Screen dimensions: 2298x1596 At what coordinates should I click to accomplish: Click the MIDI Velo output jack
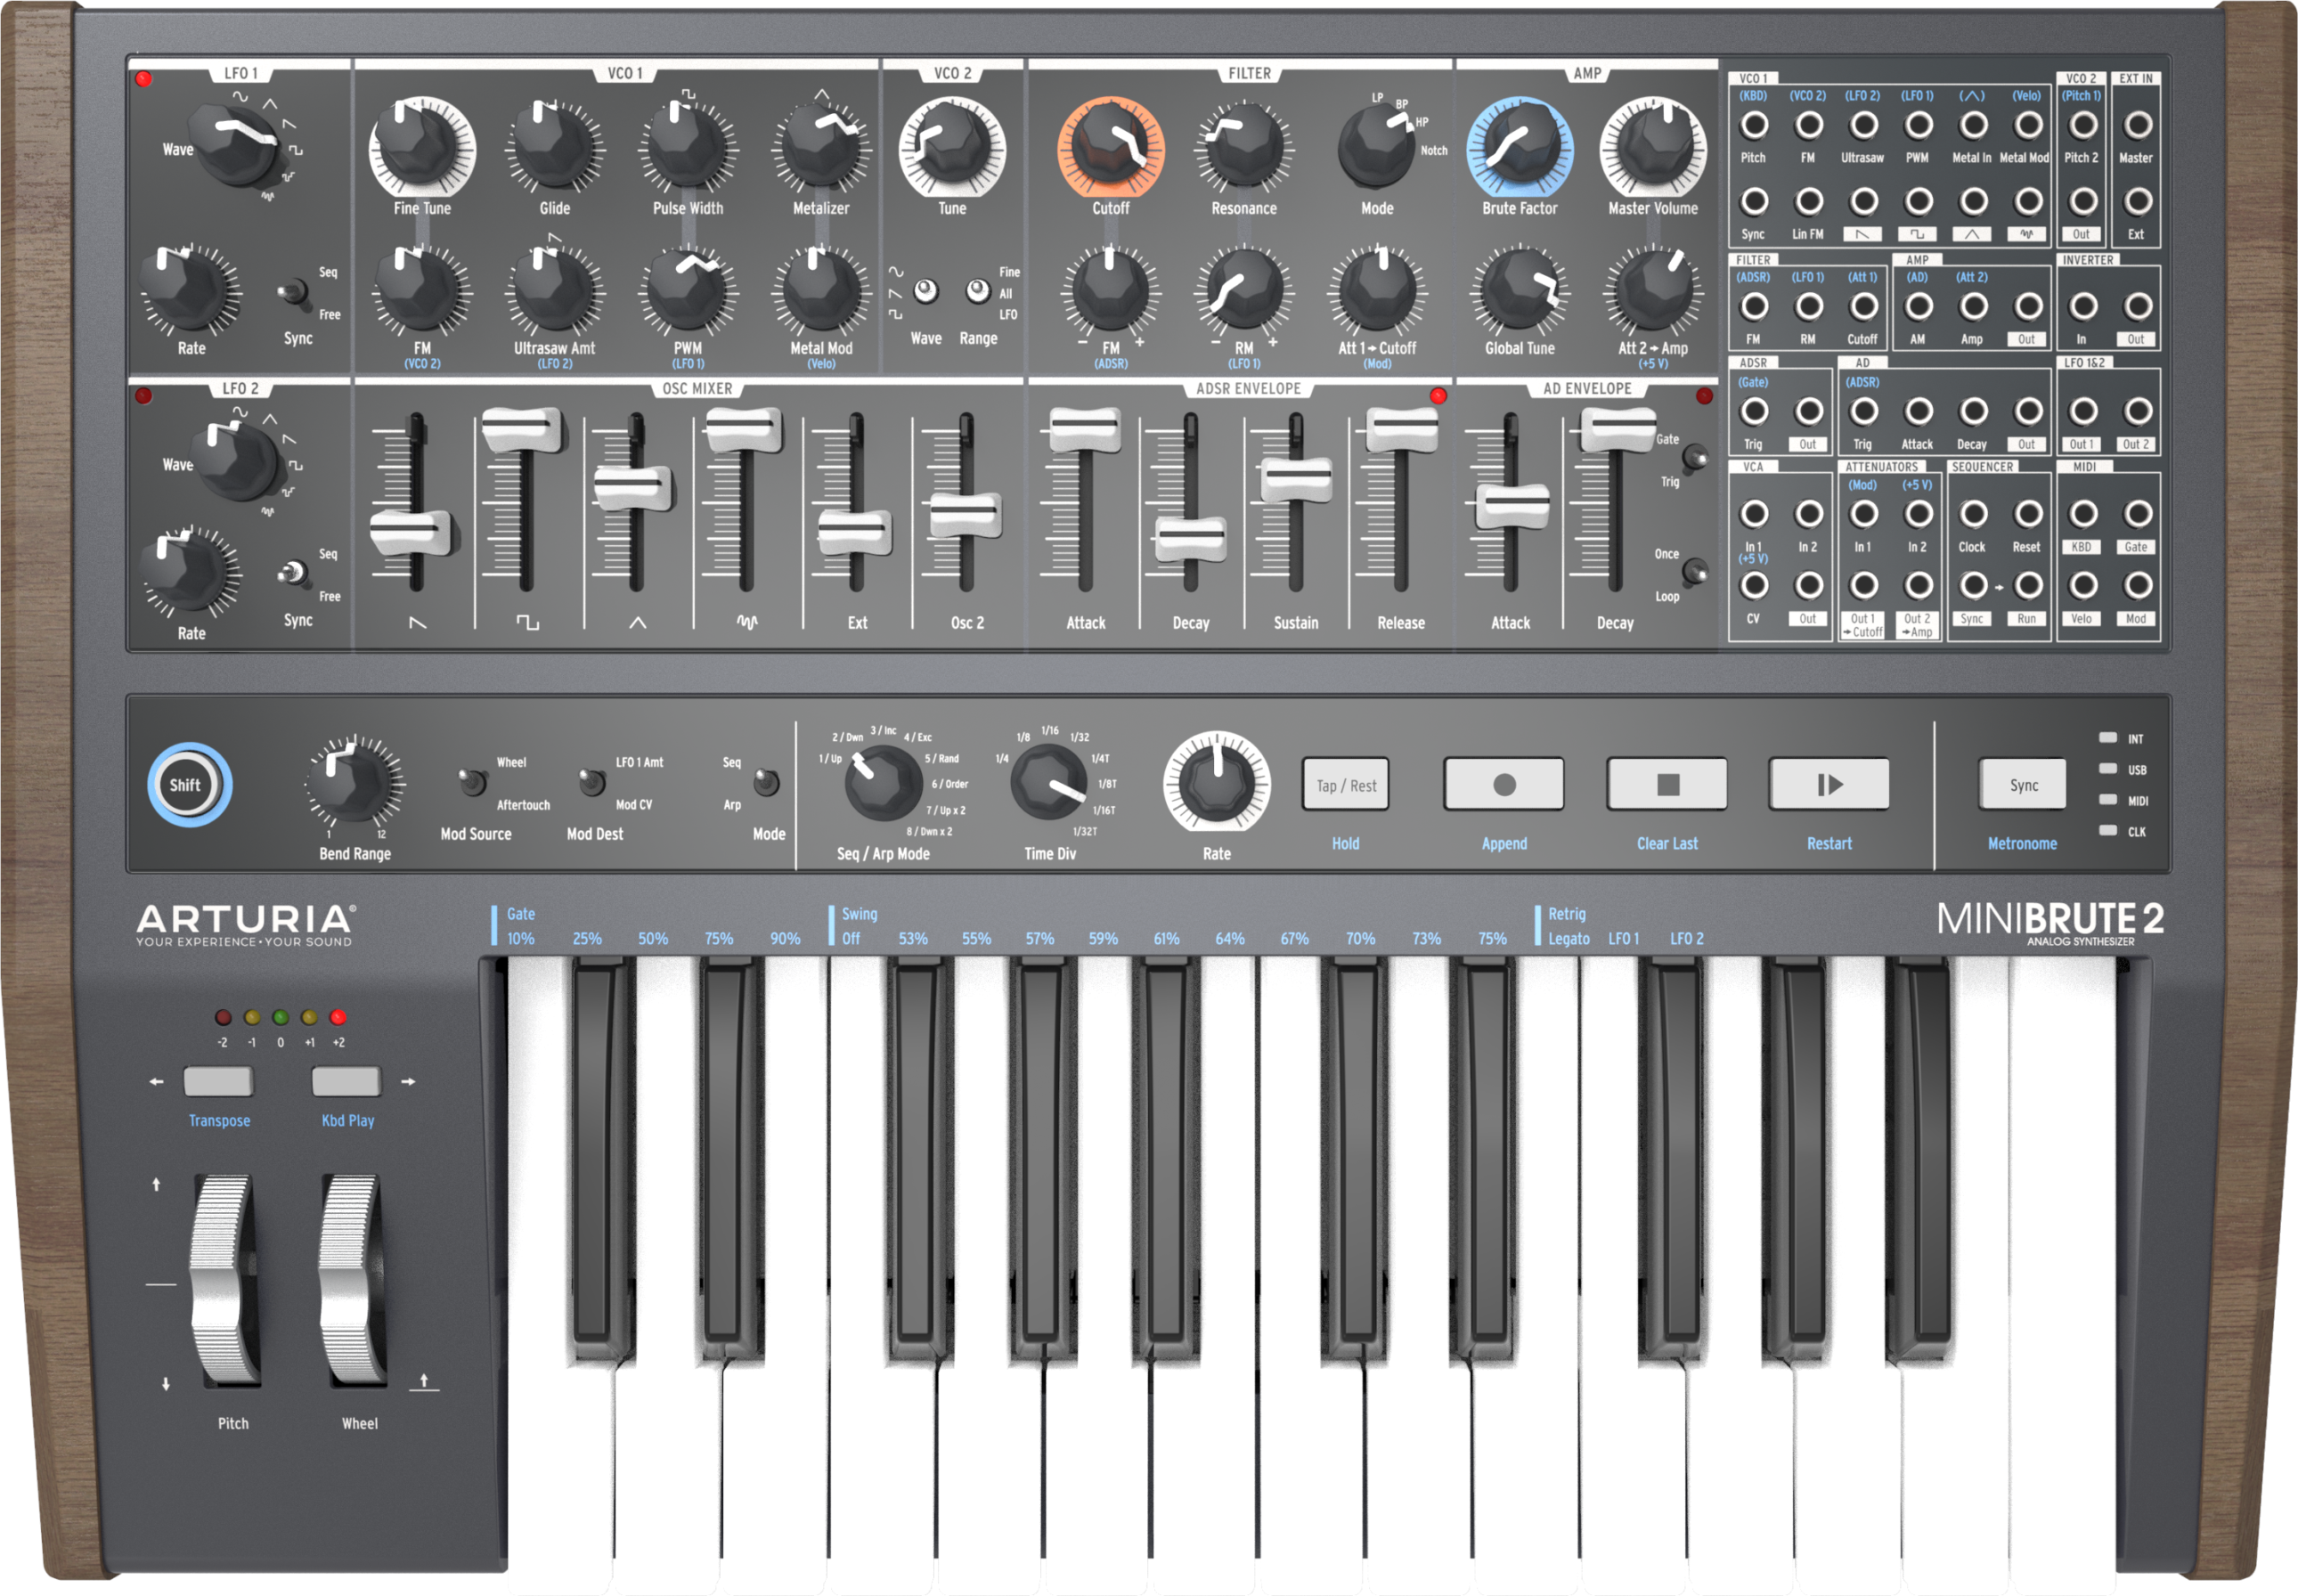(2083, 585)
